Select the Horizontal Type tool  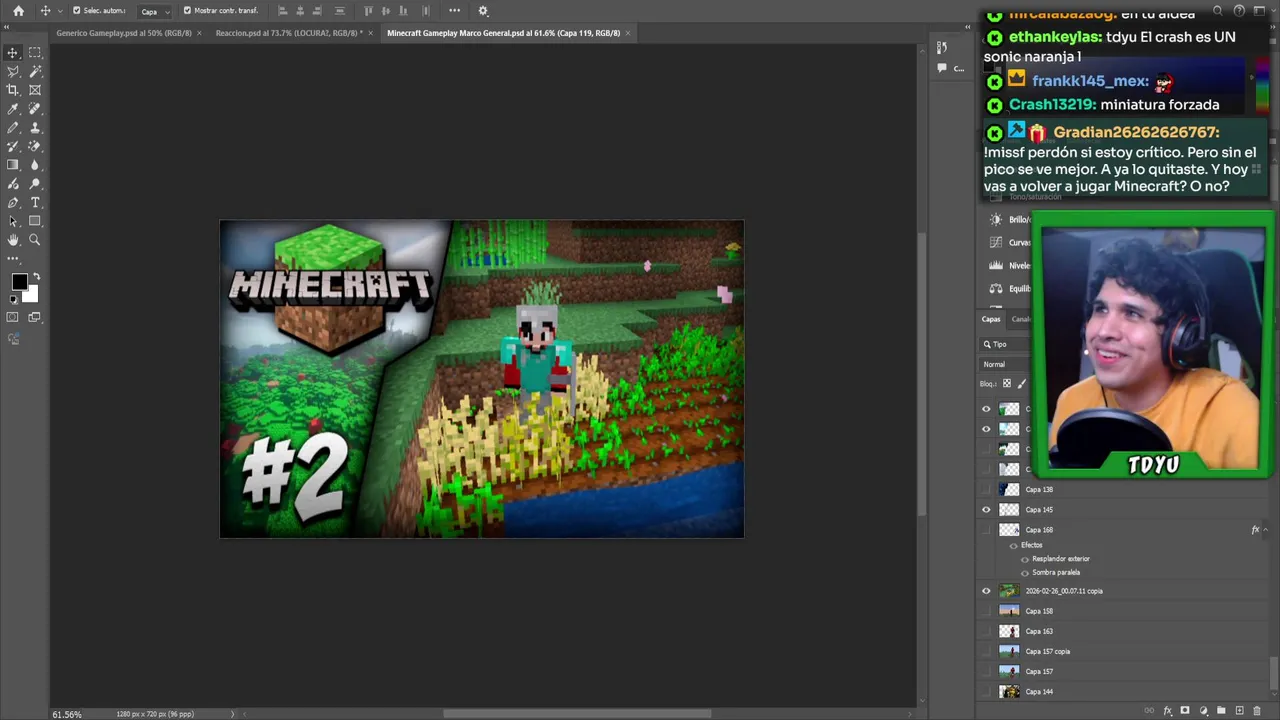(35, 203)
